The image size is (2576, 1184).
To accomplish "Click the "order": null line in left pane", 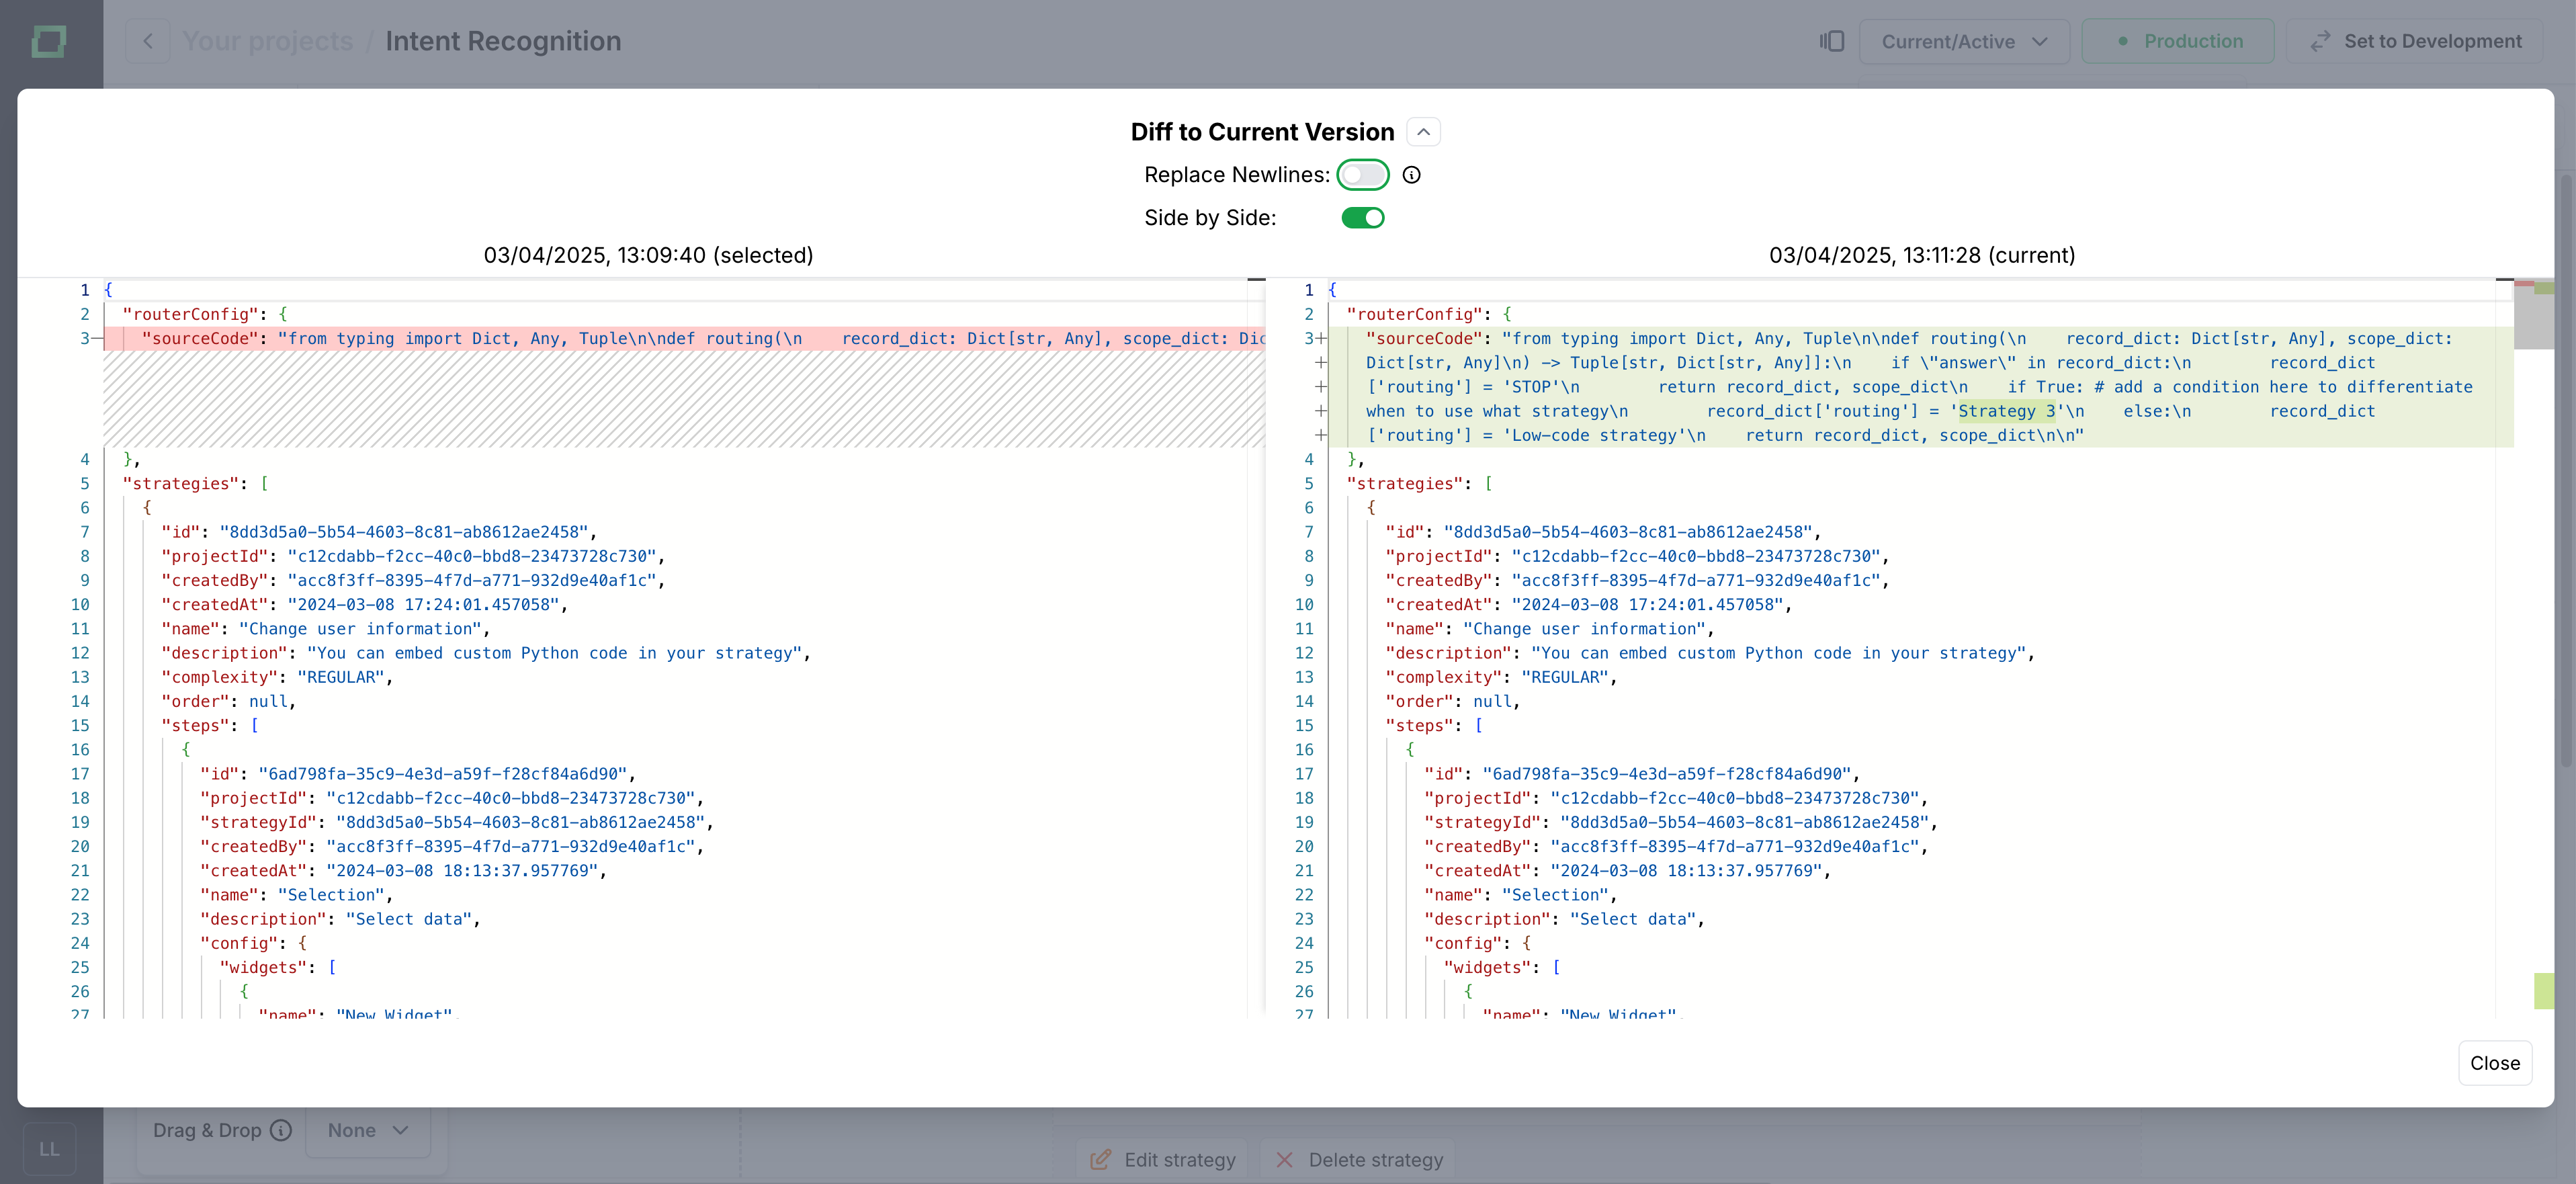I will 228,702.
